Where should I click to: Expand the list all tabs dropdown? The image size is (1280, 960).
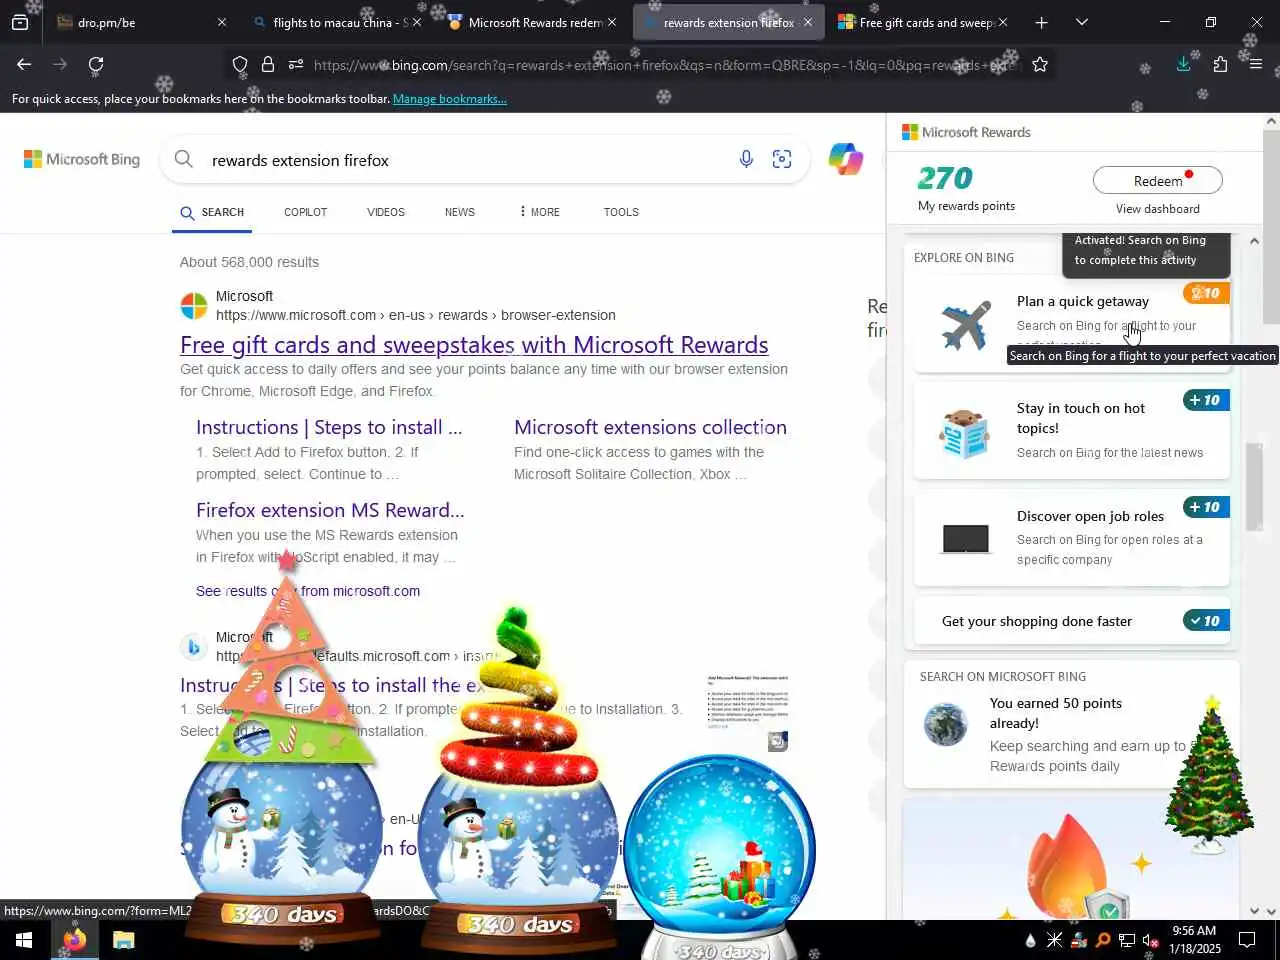coord(1081,22)
